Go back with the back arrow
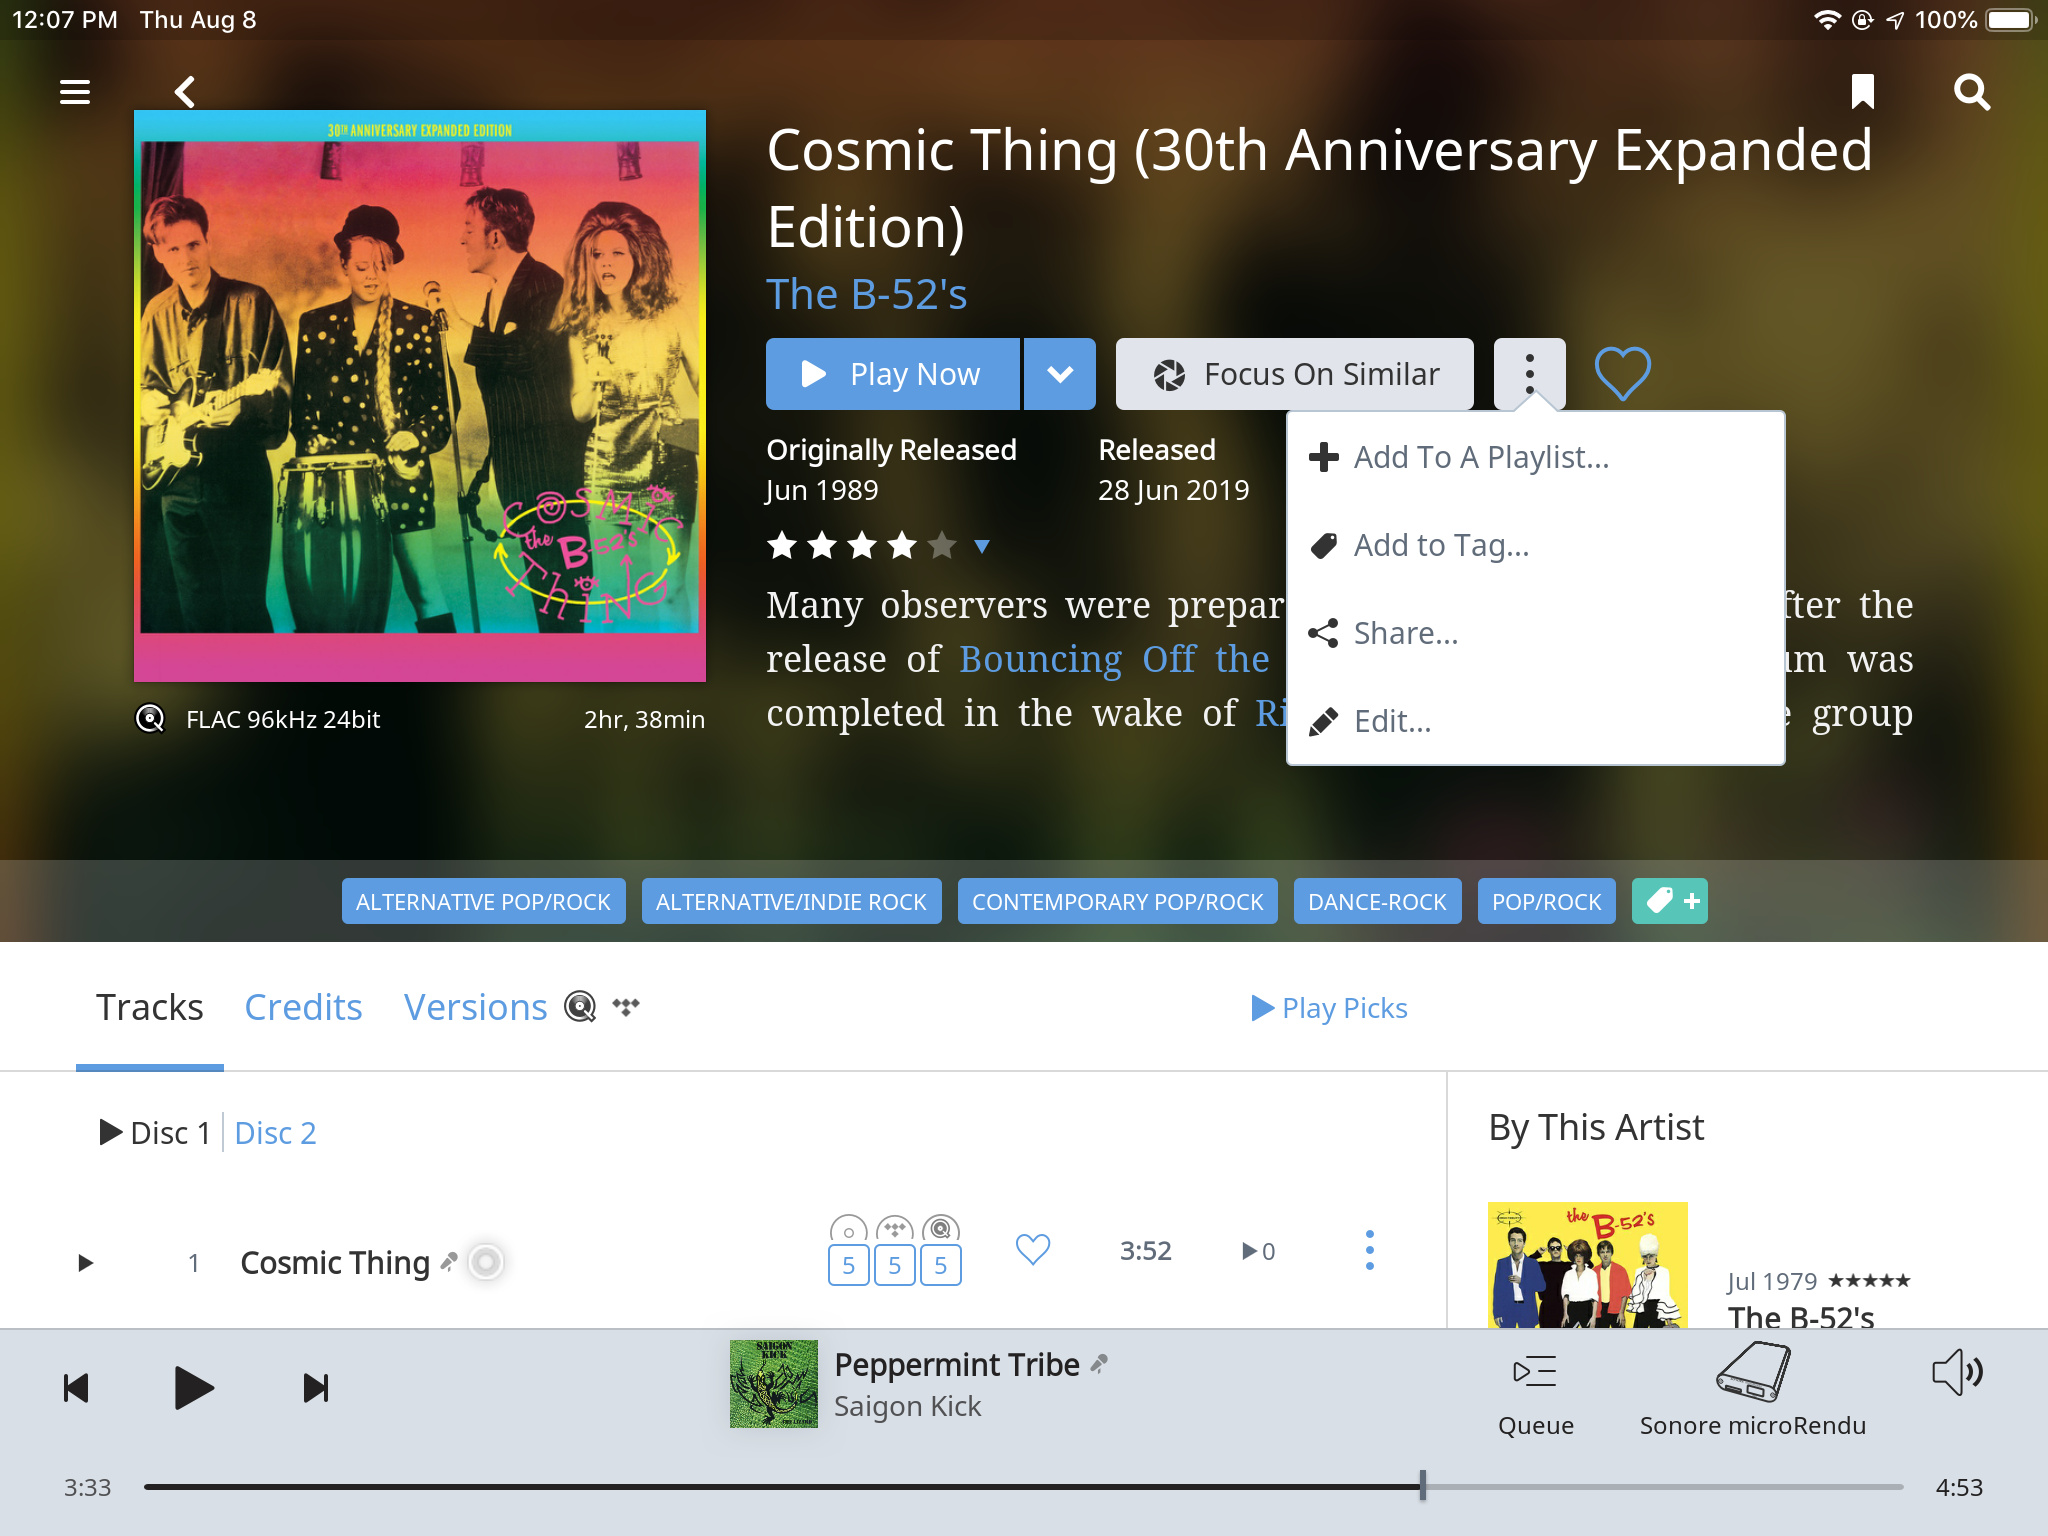Image resolution: width=2048 pixels, height=1536 pixels. (x=185, y=92)
